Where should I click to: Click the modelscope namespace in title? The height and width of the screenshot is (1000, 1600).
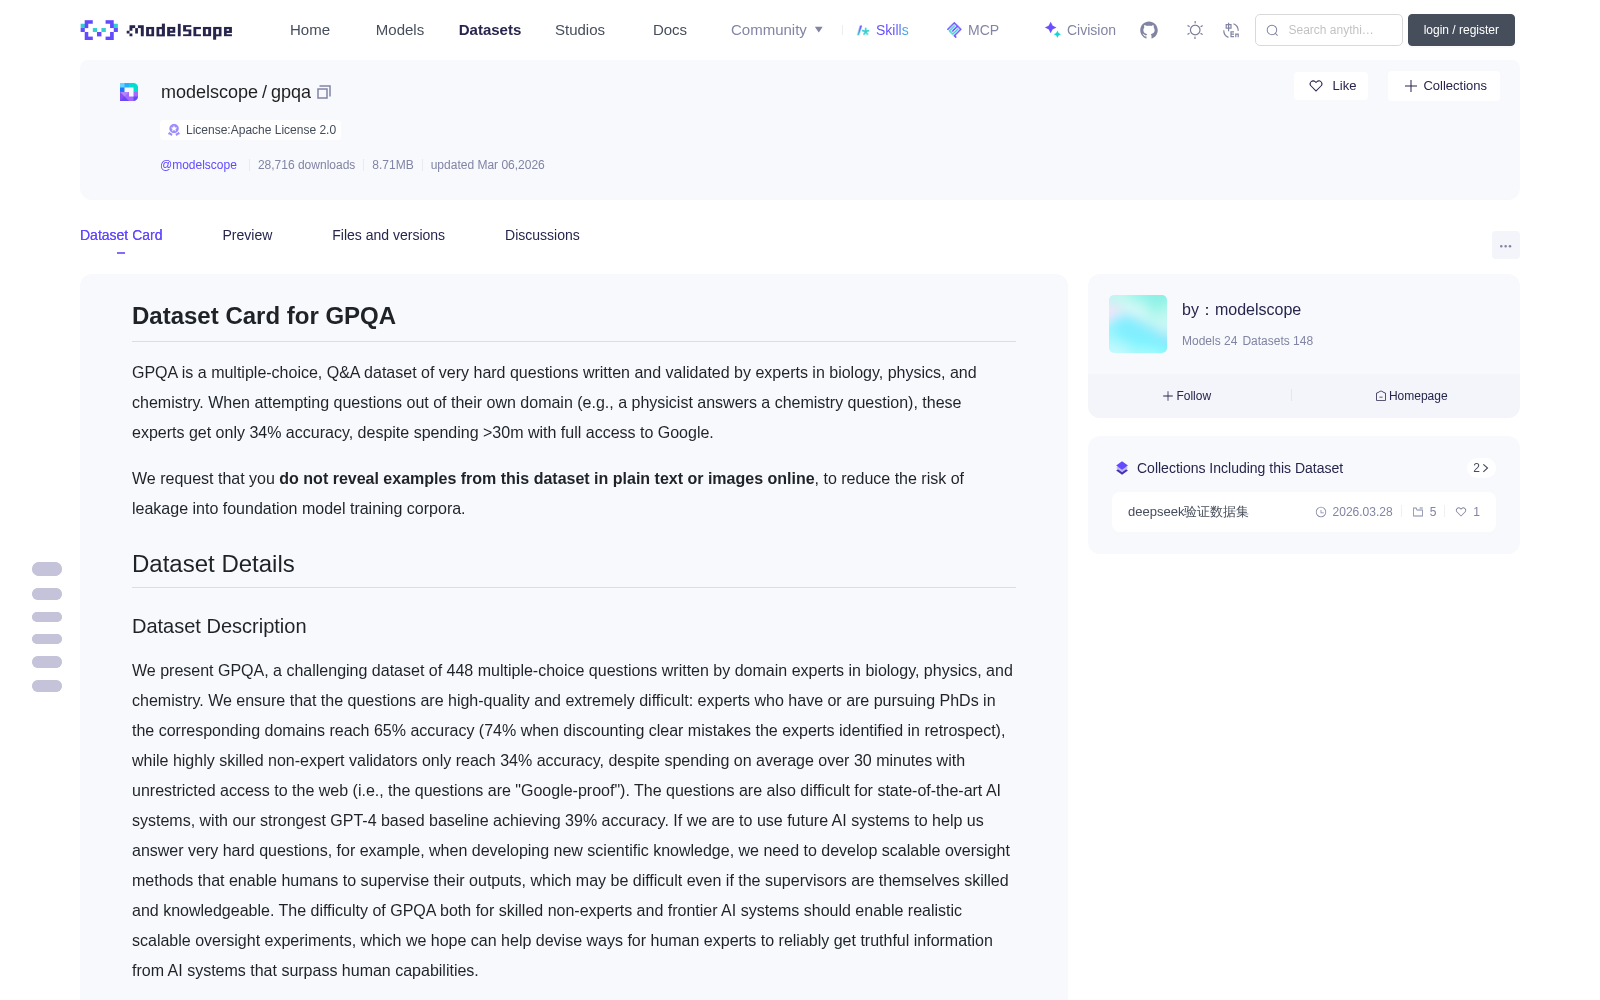click(209, 92)
